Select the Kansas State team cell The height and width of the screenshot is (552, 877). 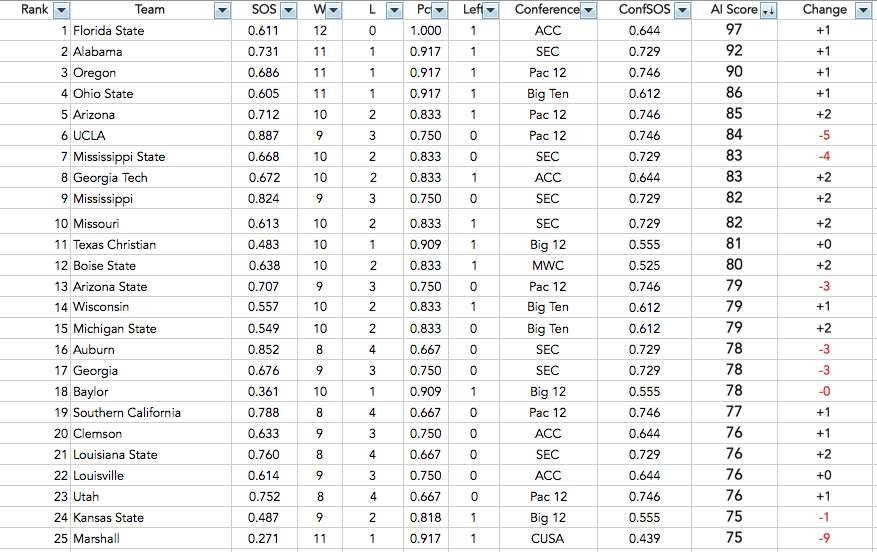click(x=151, y=517)
